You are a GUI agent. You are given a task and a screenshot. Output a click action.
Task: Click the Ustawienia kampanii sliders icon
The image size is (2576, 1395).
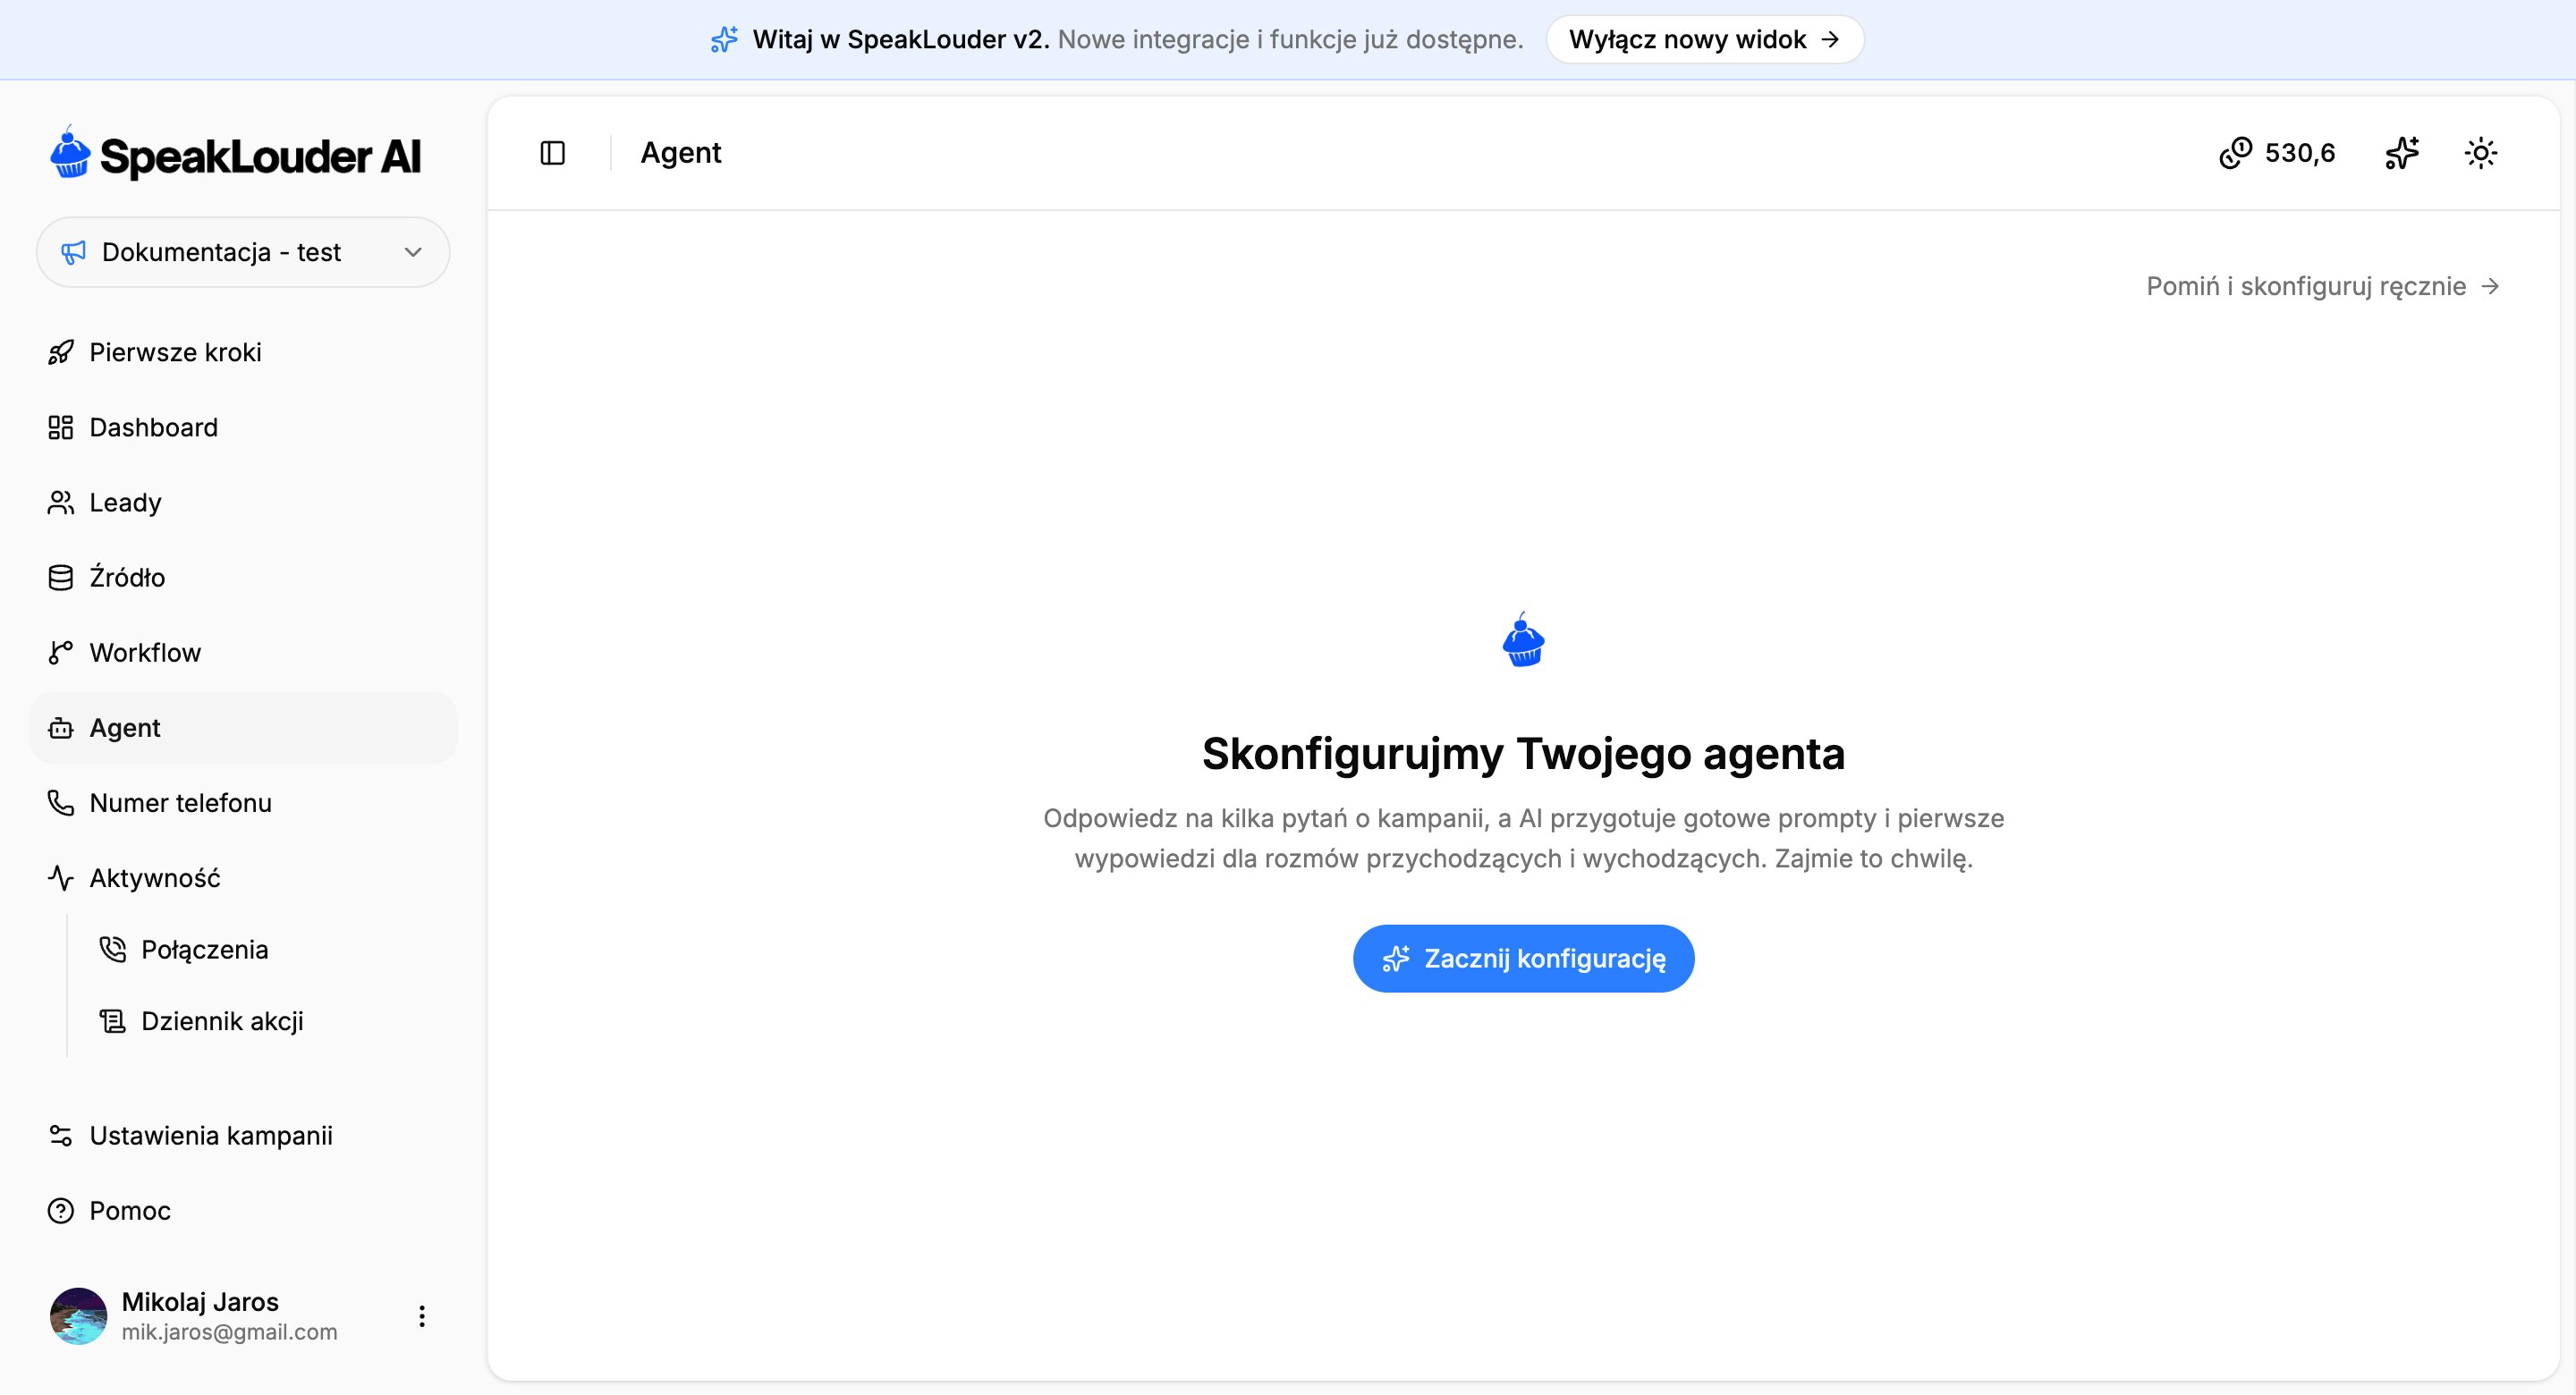pyautogui.click(x=61, y=1136)
